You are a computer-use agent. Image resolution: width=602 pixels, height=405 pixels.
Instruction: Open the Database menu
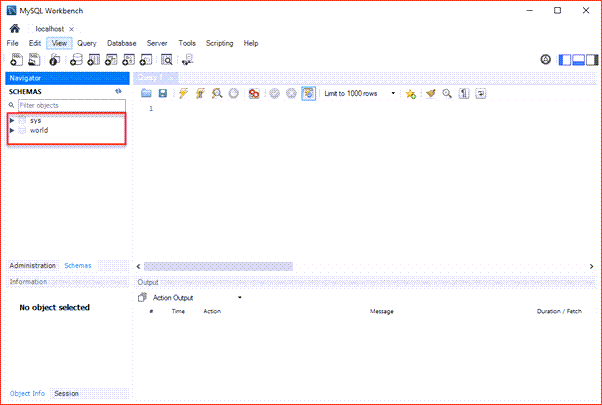(x=121, y=44)
